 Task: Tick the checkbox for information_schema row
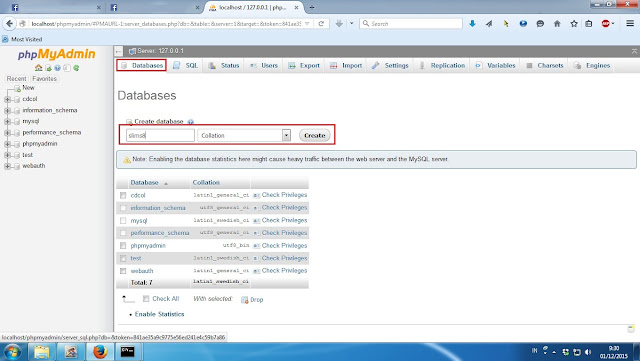coord(123,208)
